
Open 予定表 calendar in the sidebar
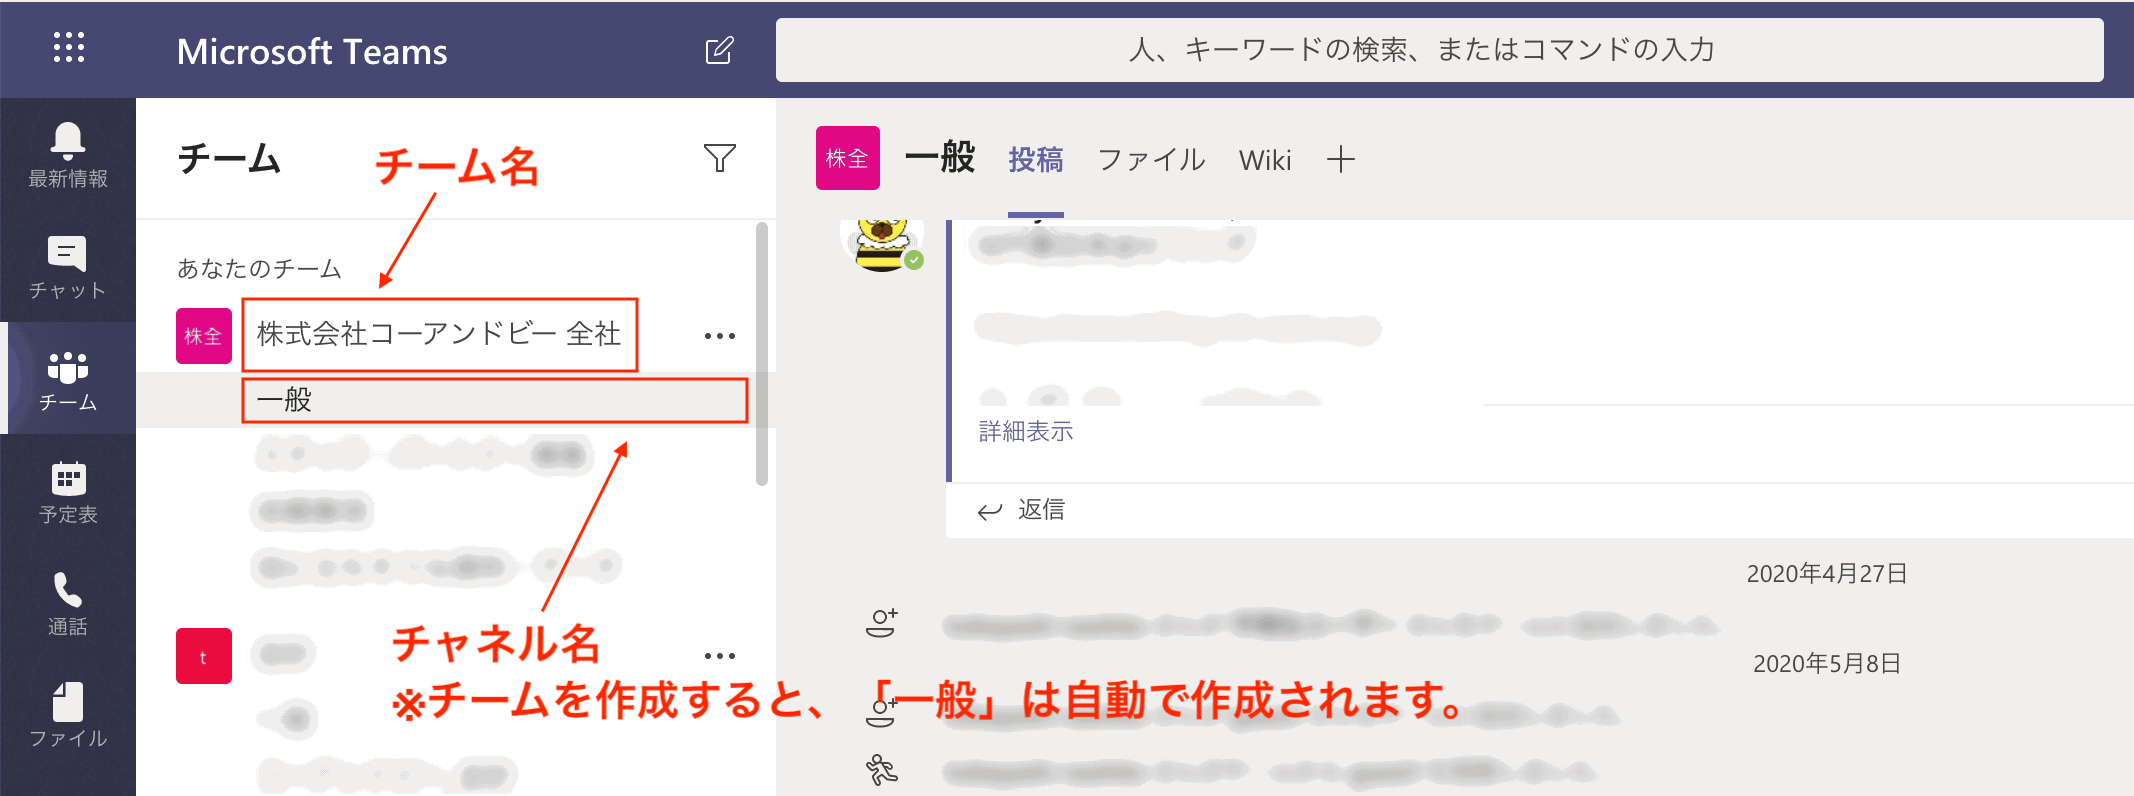(68, 492)
